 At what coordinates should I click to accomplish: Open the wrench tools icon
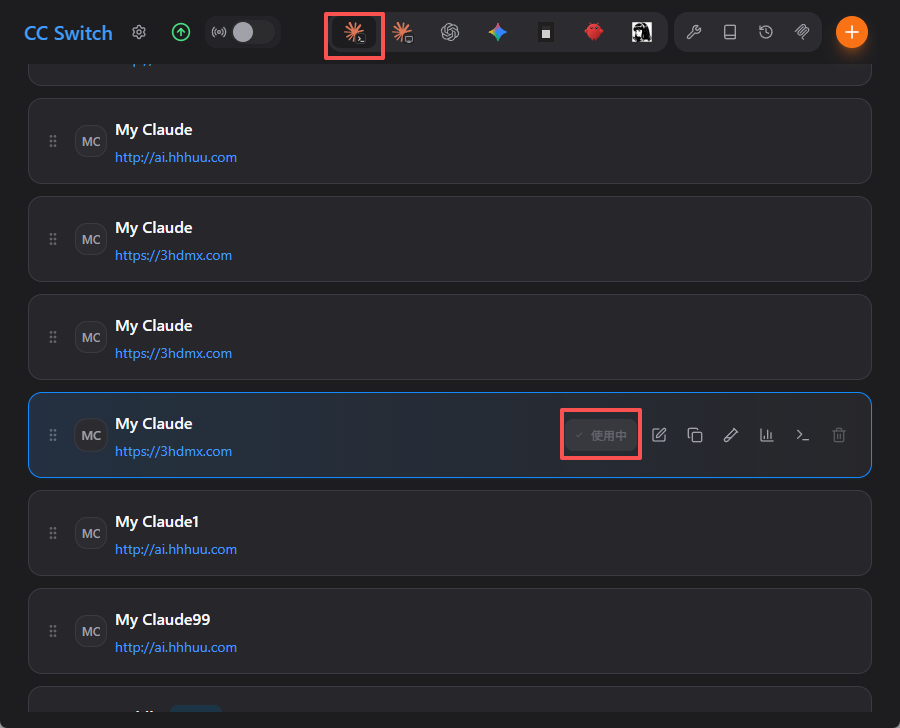pyautogui.click(x=693, y=32)
